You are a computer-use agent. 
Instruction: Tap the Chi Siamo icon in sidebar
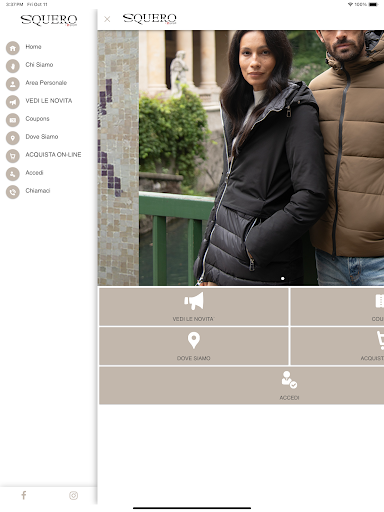click(13, 66)
